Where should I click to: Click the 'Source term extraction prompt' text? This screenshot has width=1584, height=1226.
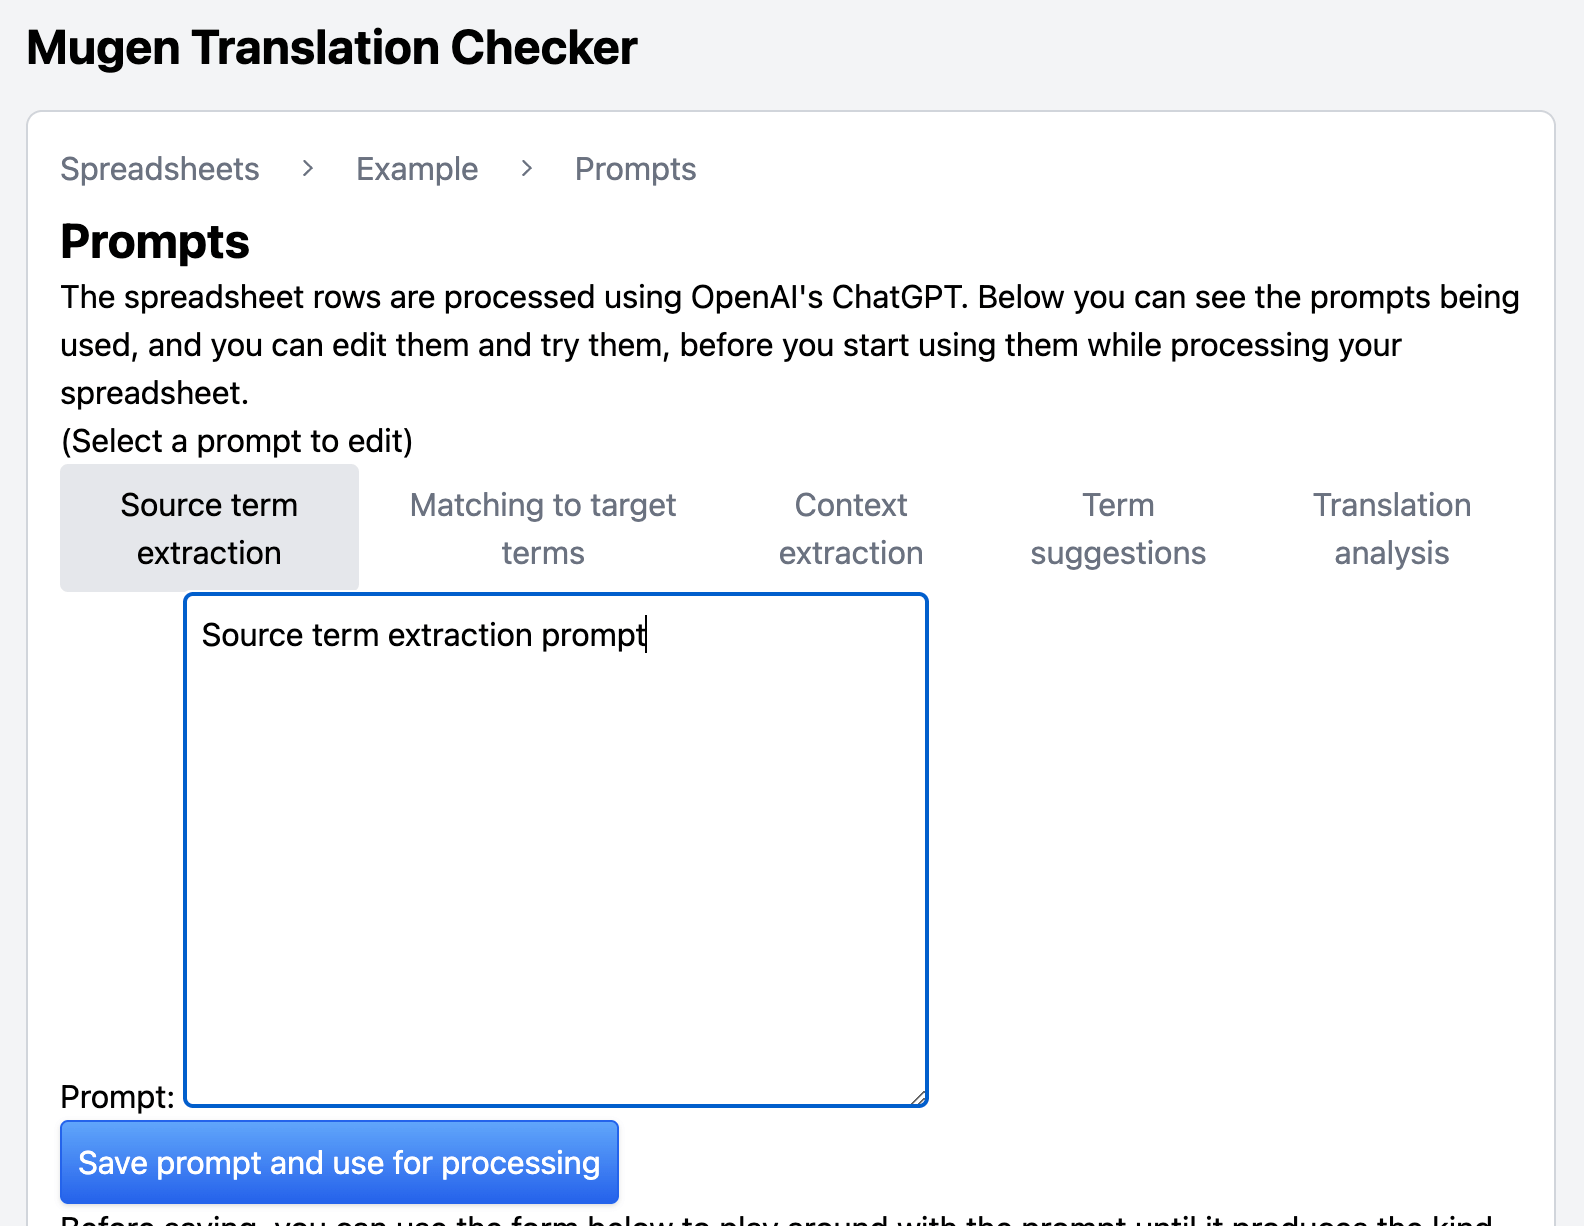(424, 635)
